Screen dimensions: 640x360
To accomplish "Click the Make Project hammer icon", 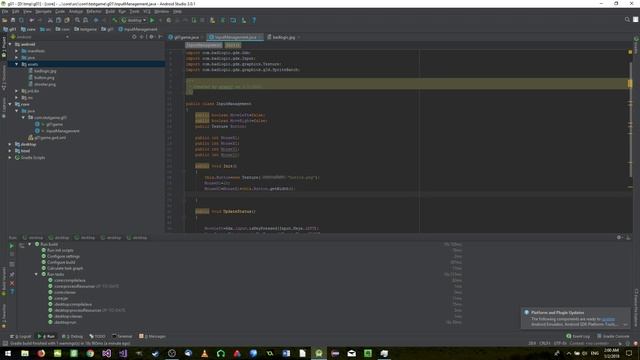I will [115, 20].
